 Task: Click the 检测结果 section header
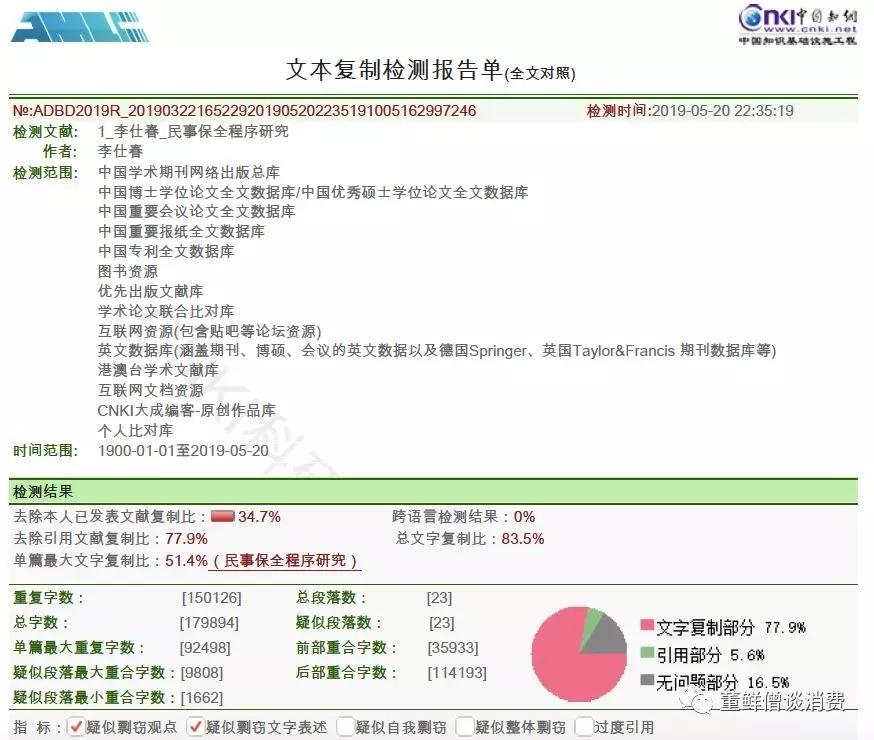(43, 492)
